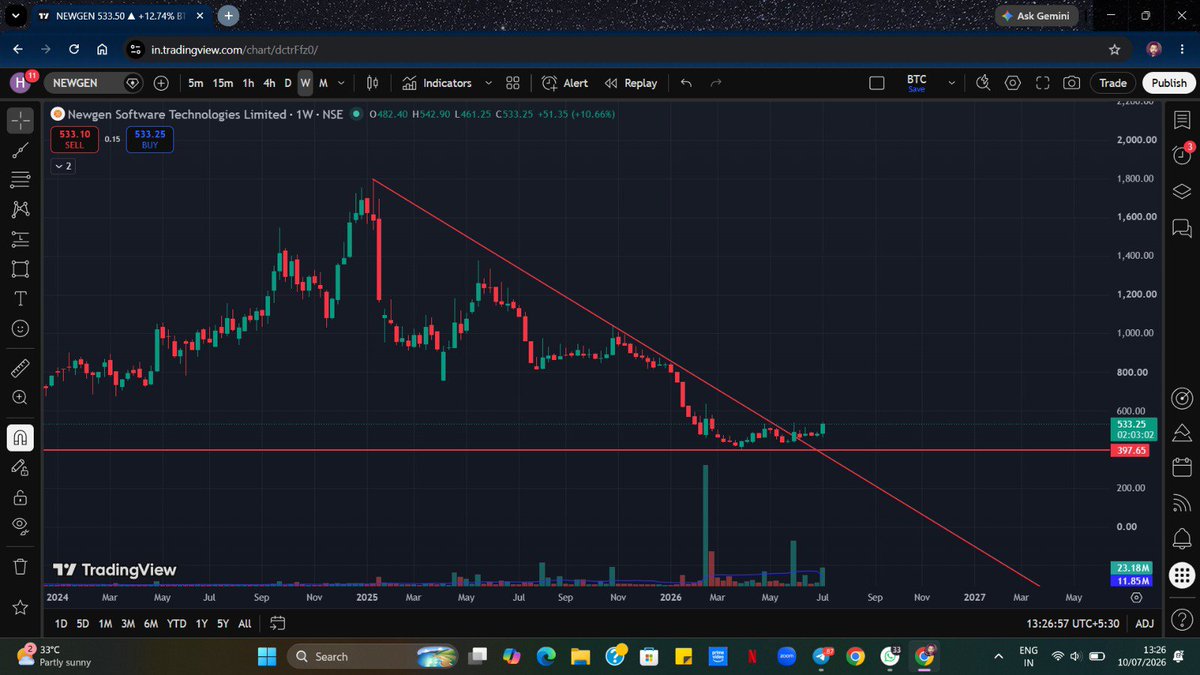Toggle stay in drawing mode
Image resolution: width=1200 pixels, height=675 pixels.
pos(20,467)
